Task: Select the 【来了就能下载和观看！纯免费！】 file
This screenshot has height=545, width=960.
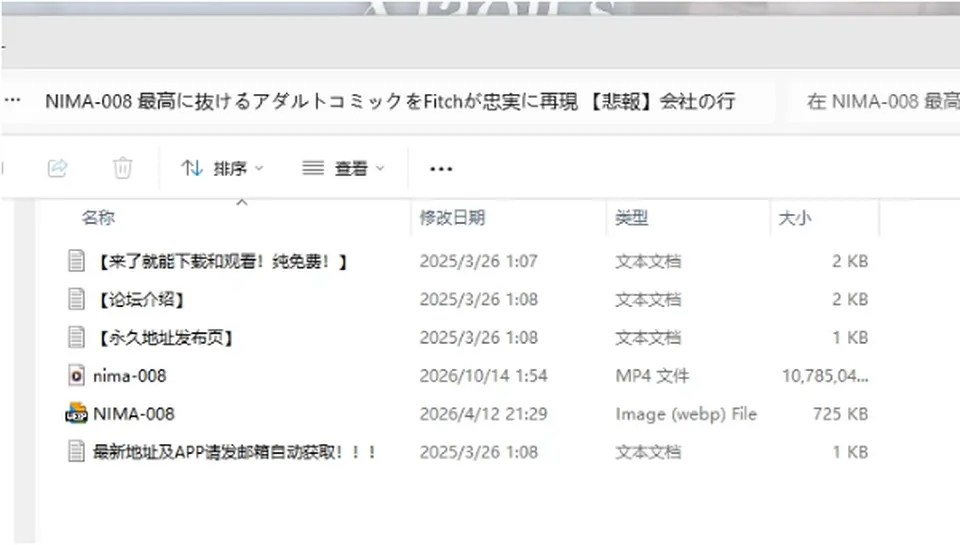Action: point(222,261)
